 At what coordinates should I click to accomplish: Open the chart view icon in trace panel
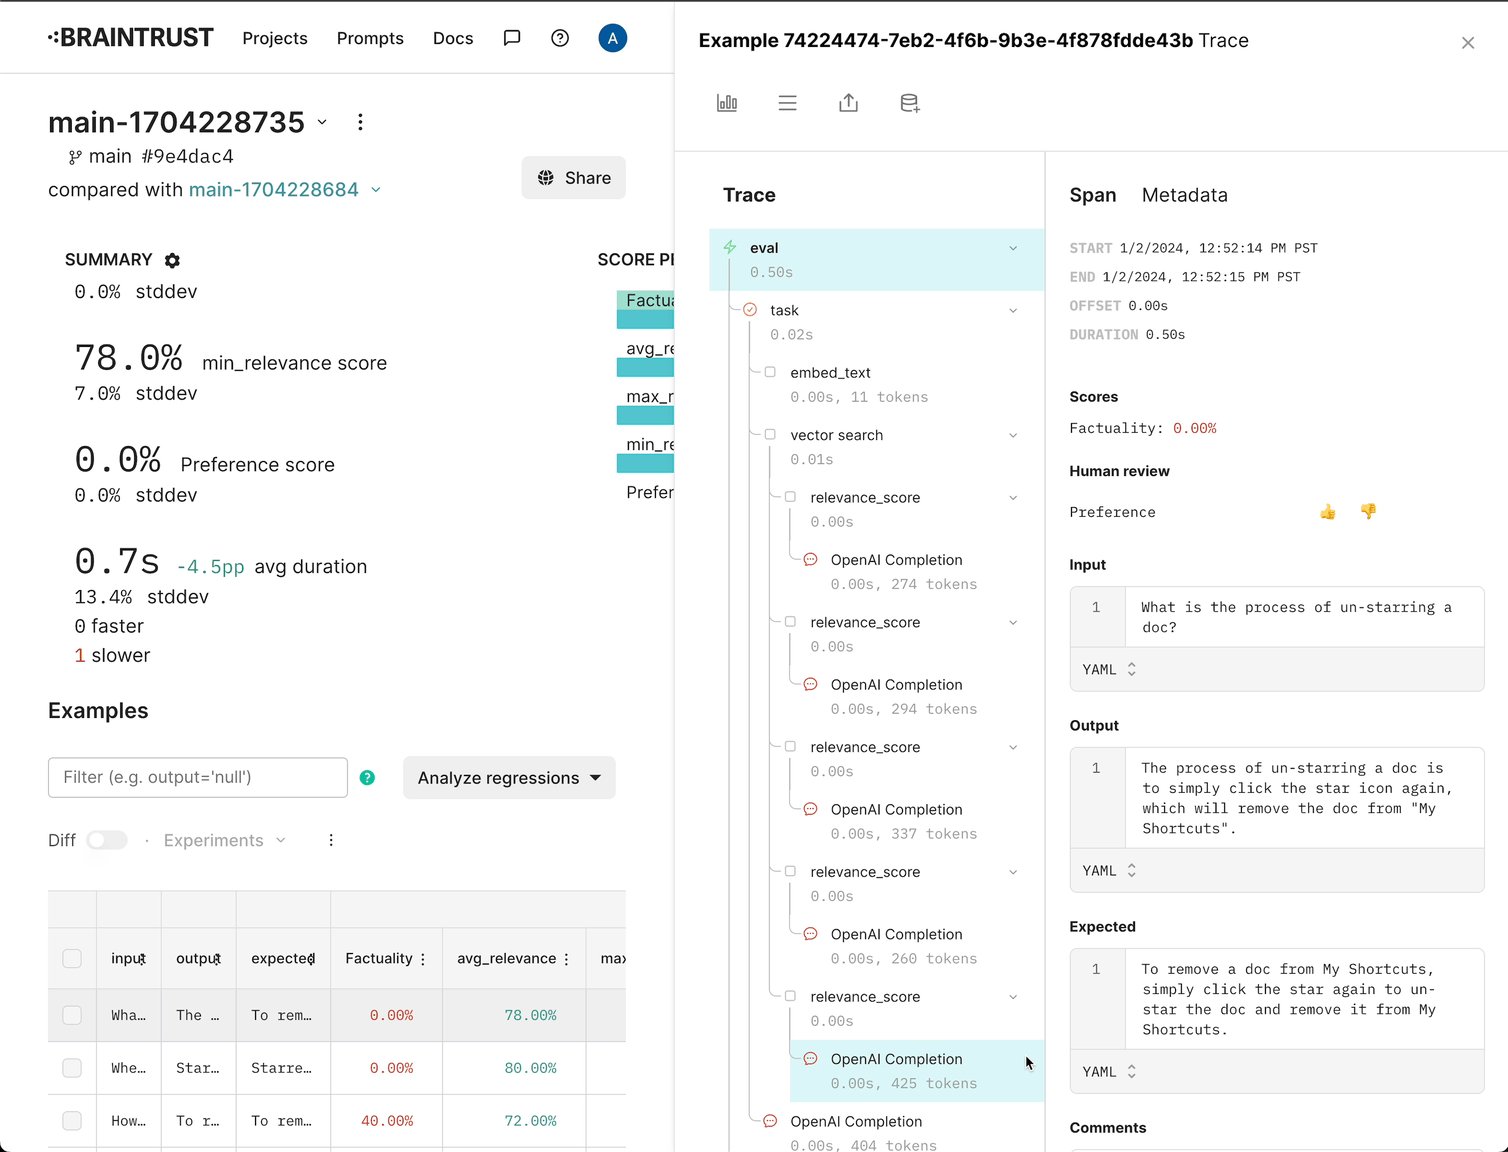pyautogui.click(x=727, y=103)
